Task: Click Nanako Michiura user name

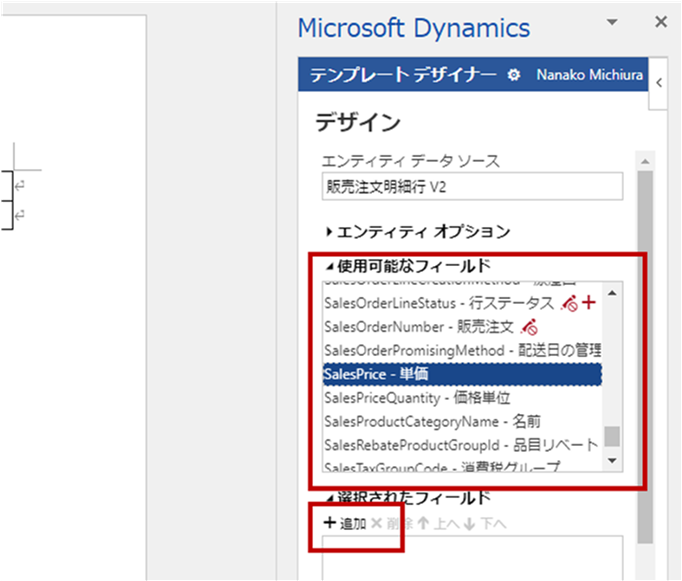Action: pyautogui.click(x=589, y=75)
